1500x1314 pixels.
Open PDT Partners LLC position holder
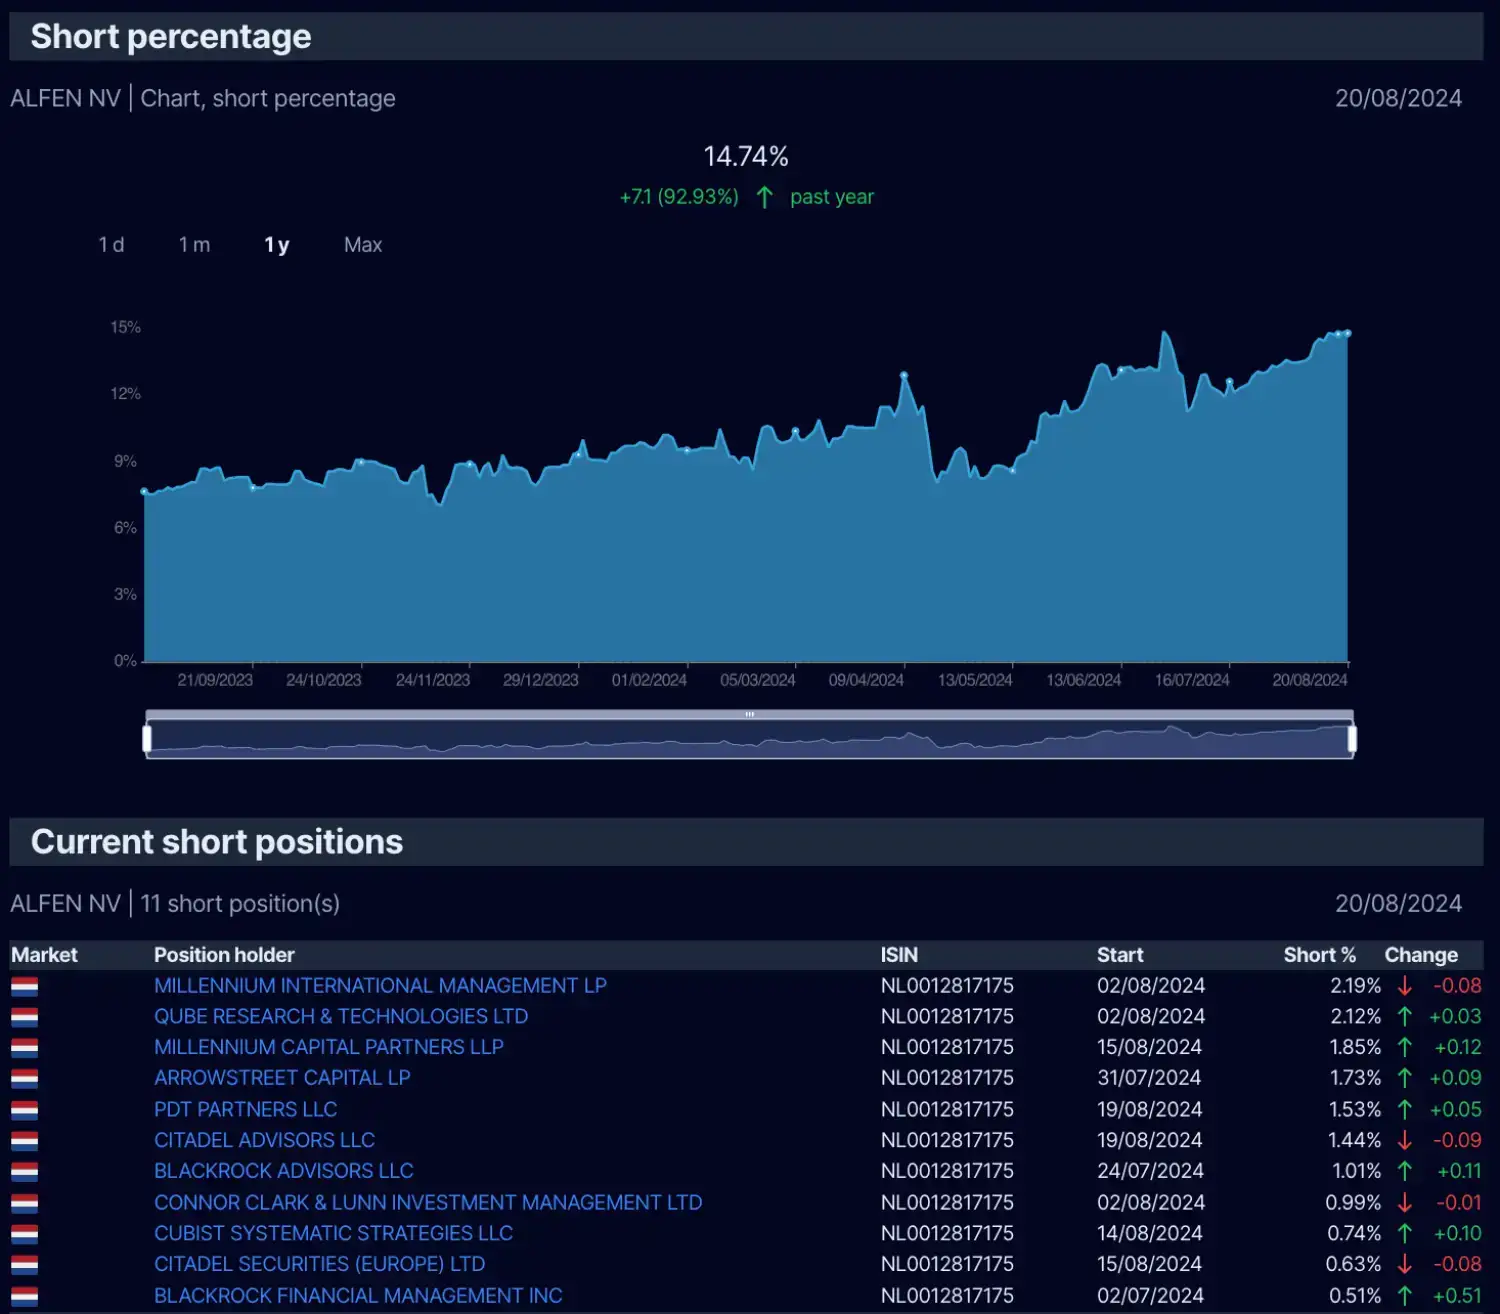(x=245, y=1110)
